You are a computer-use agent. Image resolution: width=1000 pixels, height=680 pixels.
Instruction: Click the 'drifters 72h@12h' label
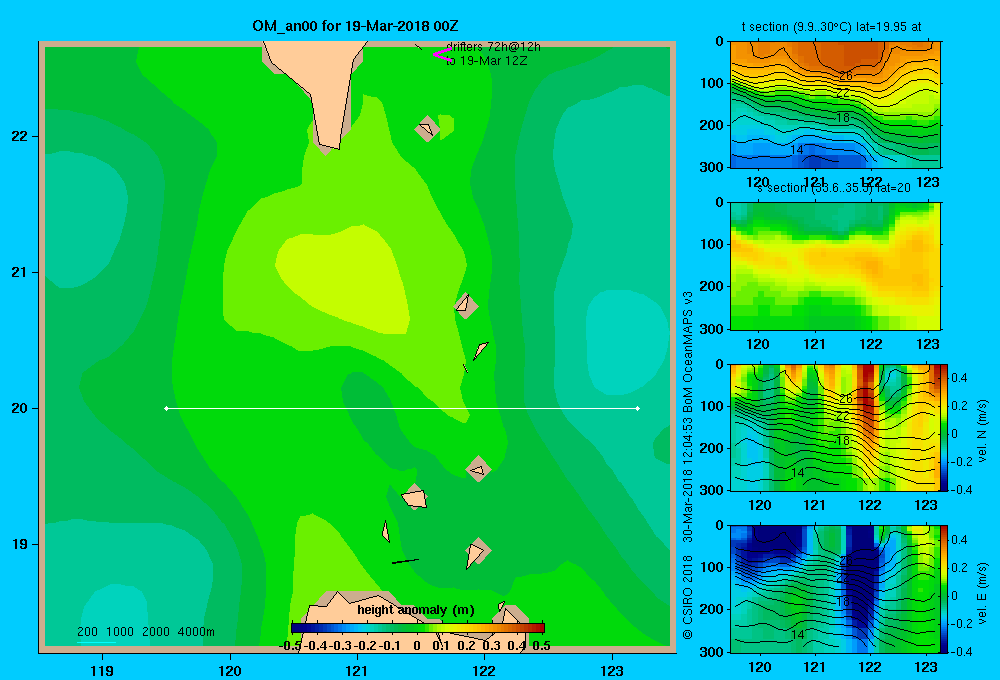coord(493,47)
